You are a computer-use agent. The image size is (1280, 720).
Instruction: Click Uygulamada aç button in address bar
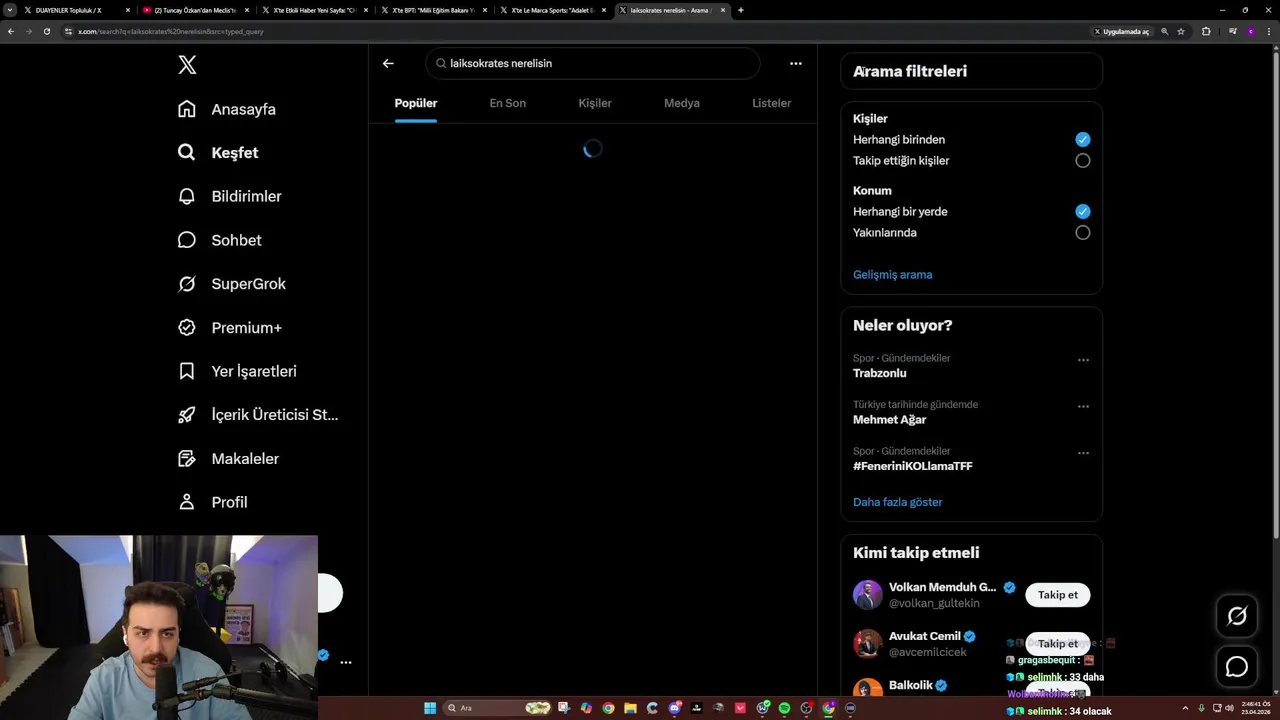1121,31
